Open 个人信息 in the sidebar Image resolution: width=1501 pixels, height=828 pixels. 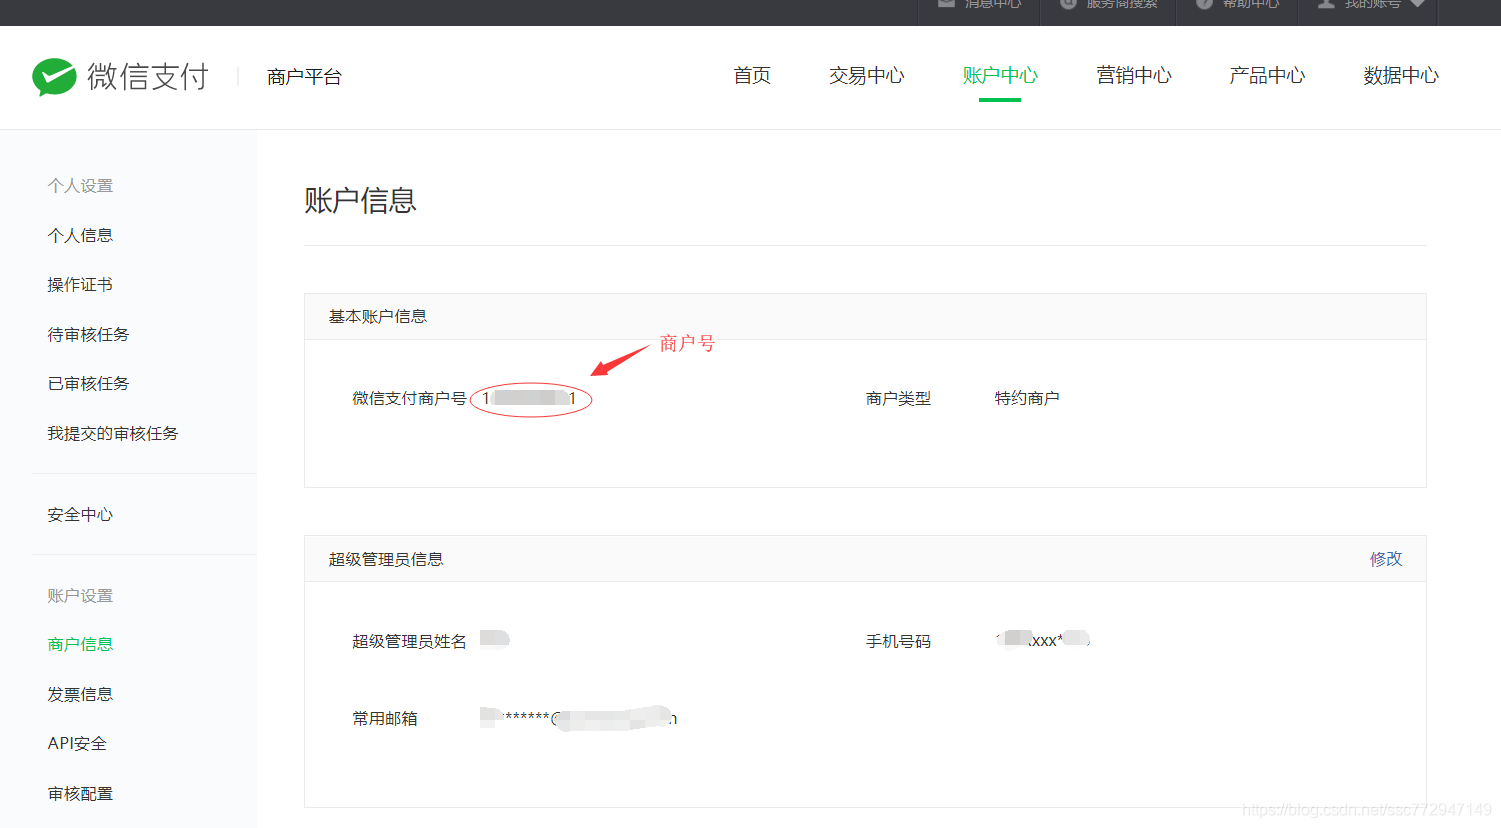[x=80, y=235]
